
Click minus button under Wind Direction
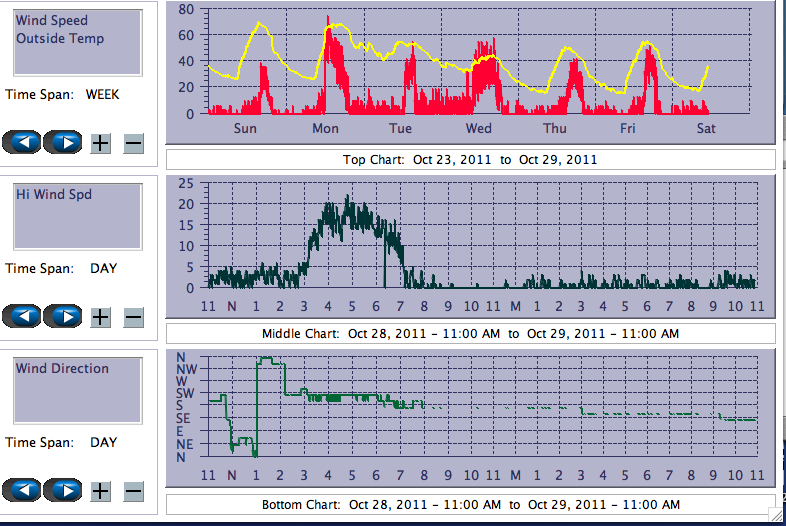point(133,490)
